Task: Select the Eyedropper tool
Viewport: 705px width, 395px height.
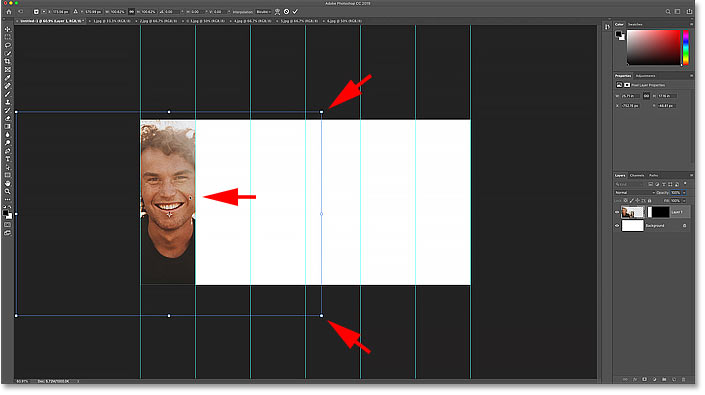Action: pyautogui.click(x=8, y=78)
